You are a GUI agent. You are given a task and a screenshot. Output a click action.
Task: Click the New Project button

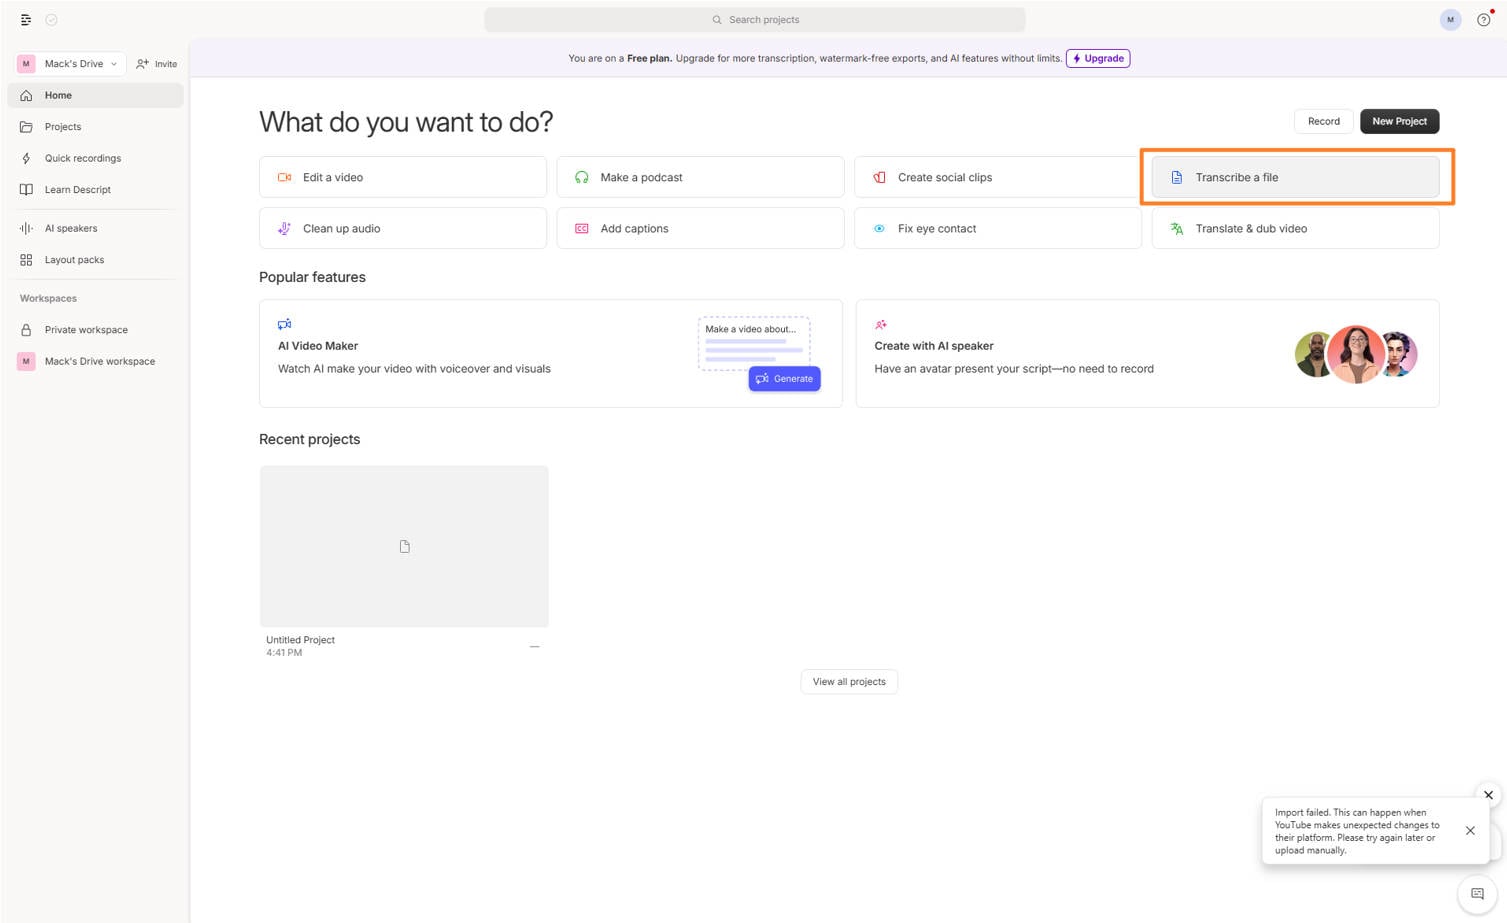(x=1399, y=121)
